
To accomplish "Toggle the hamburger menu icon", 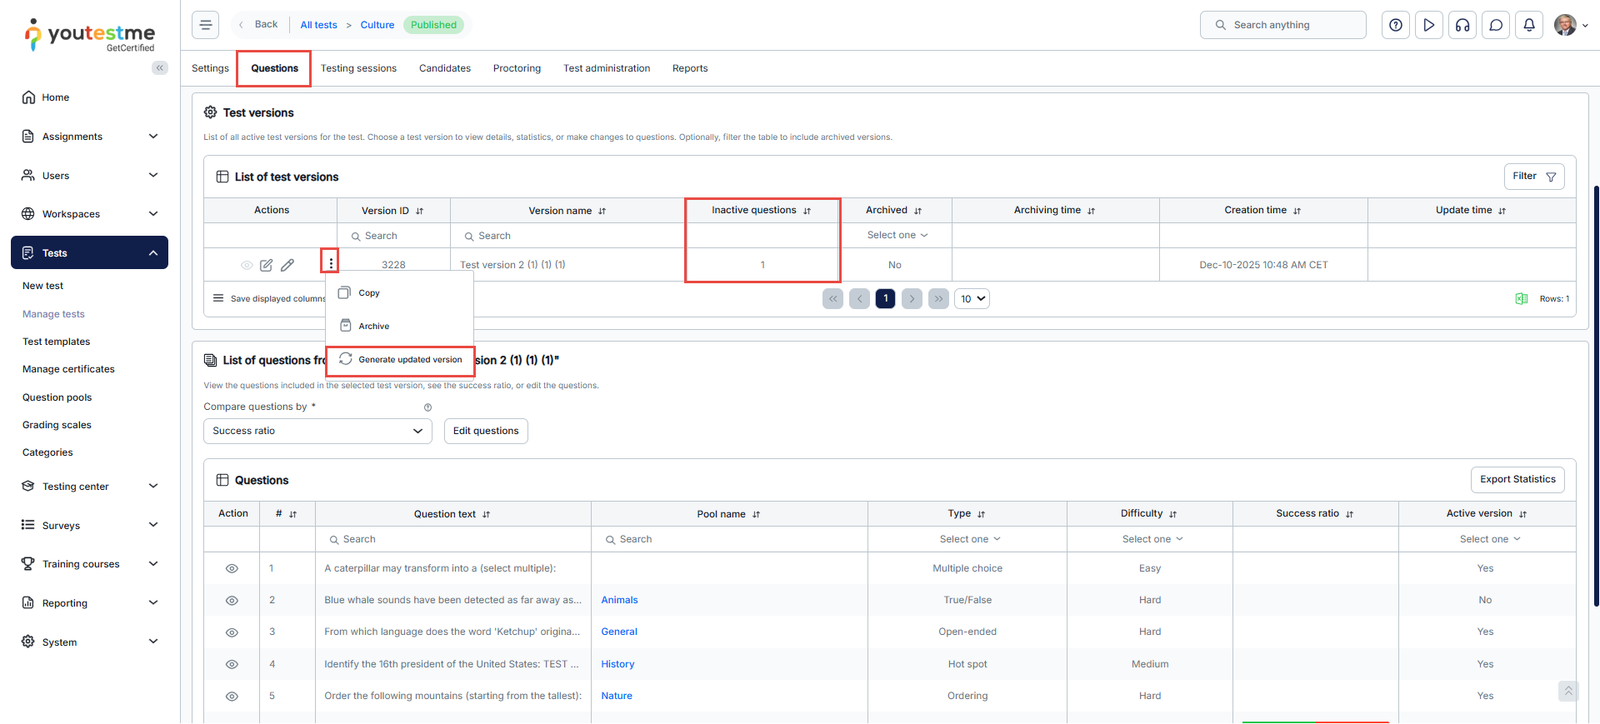I will (x=206, y=25).
